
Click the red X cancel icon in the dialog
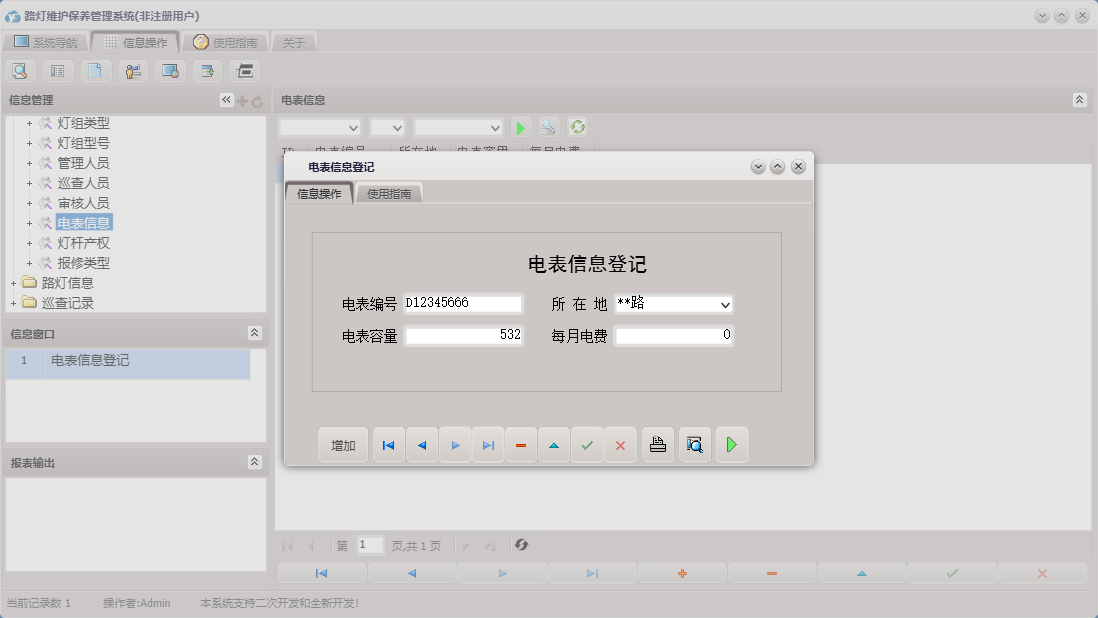click(x=620, y=444)
